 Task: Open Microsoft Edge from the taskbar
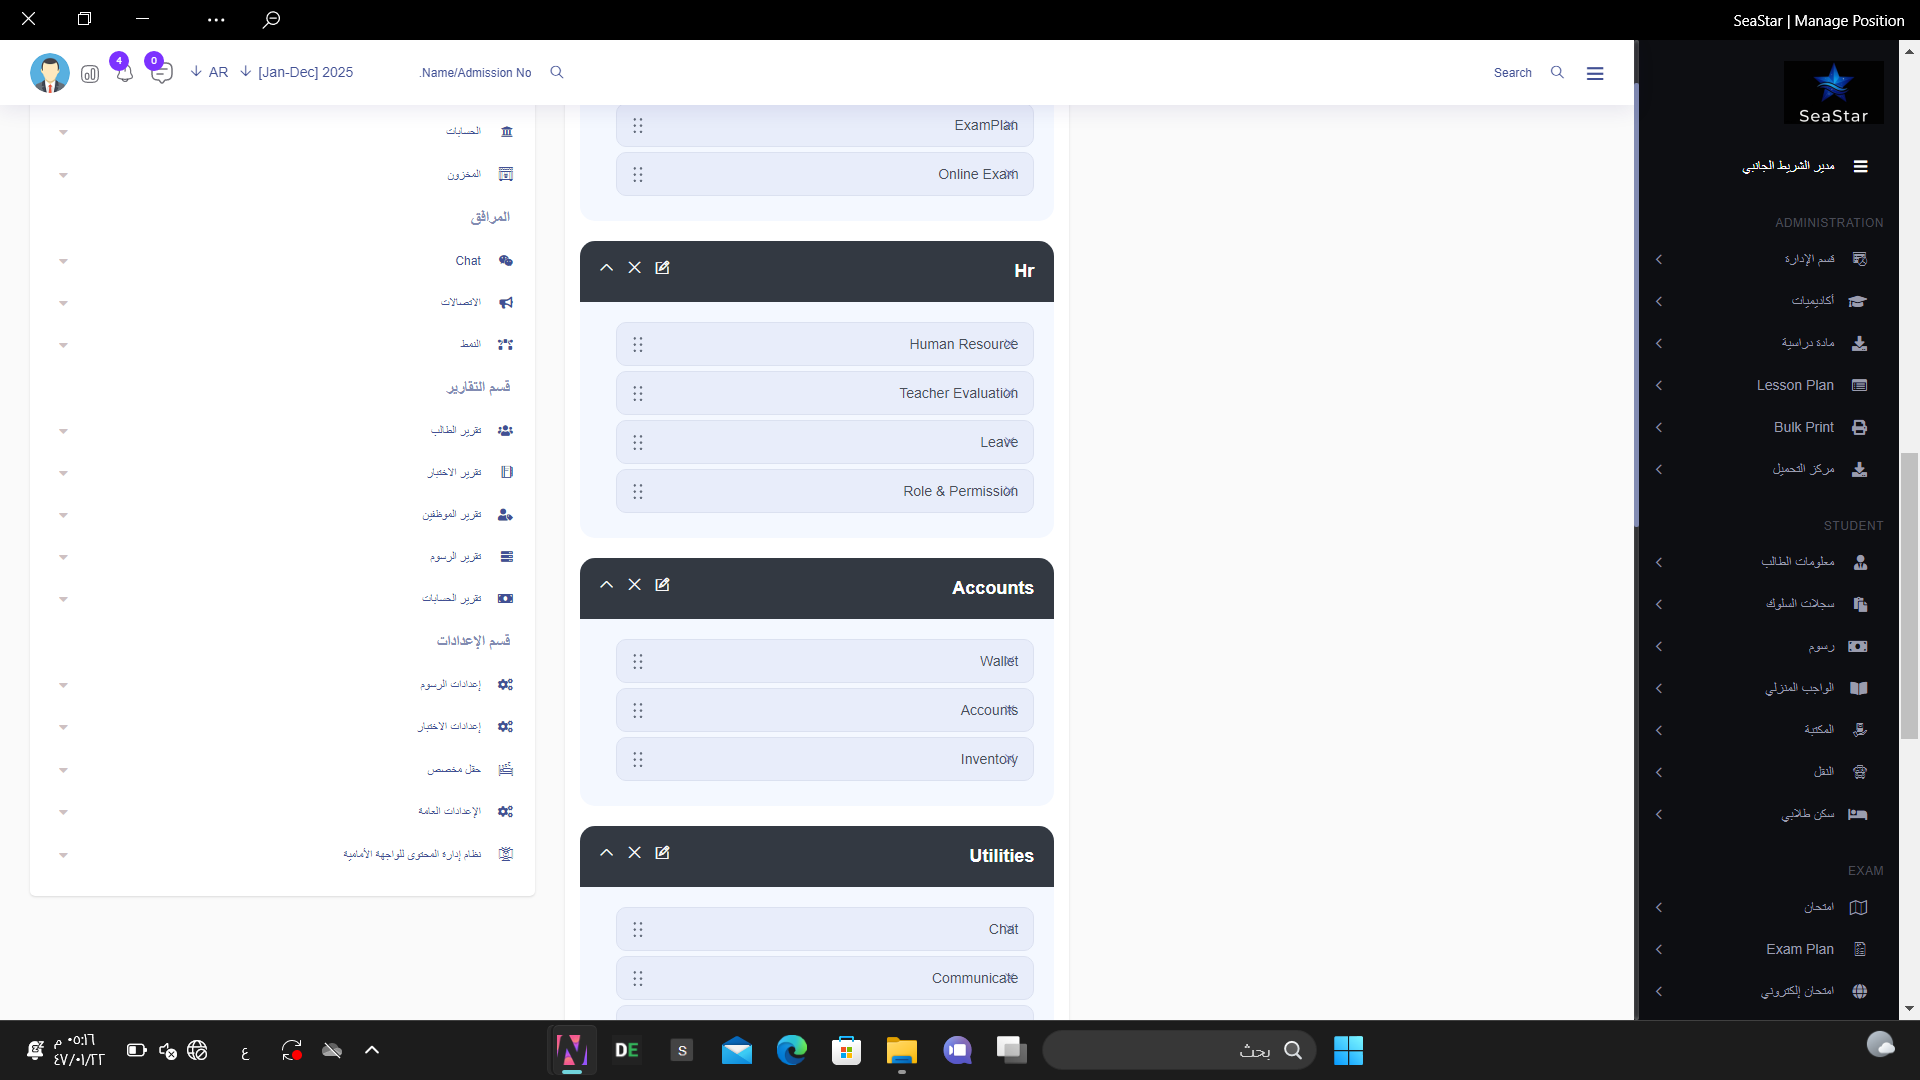(x=791, y=1050)
